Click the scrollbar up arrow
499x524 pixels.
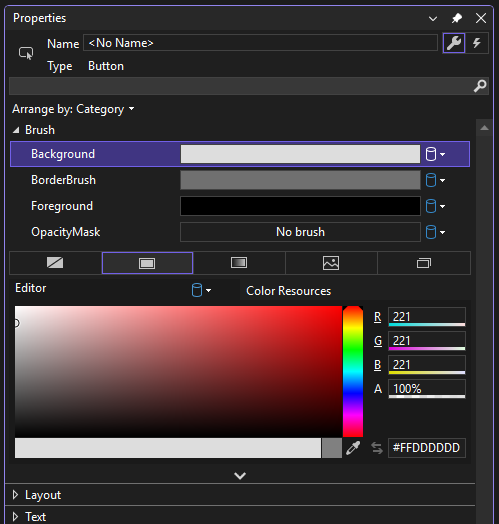(484, 128)
